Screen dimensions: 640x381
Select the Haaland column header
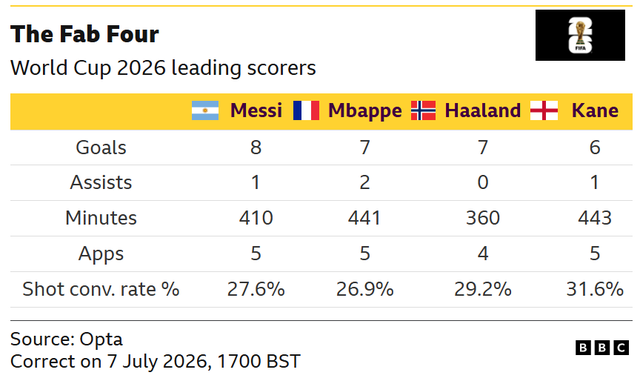point(482,111)
